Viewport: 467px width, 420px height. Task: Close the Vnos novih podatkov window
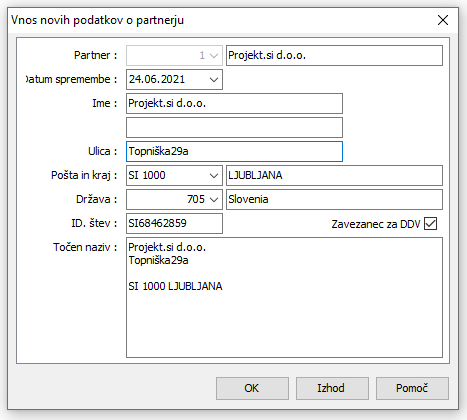[443, 20]
